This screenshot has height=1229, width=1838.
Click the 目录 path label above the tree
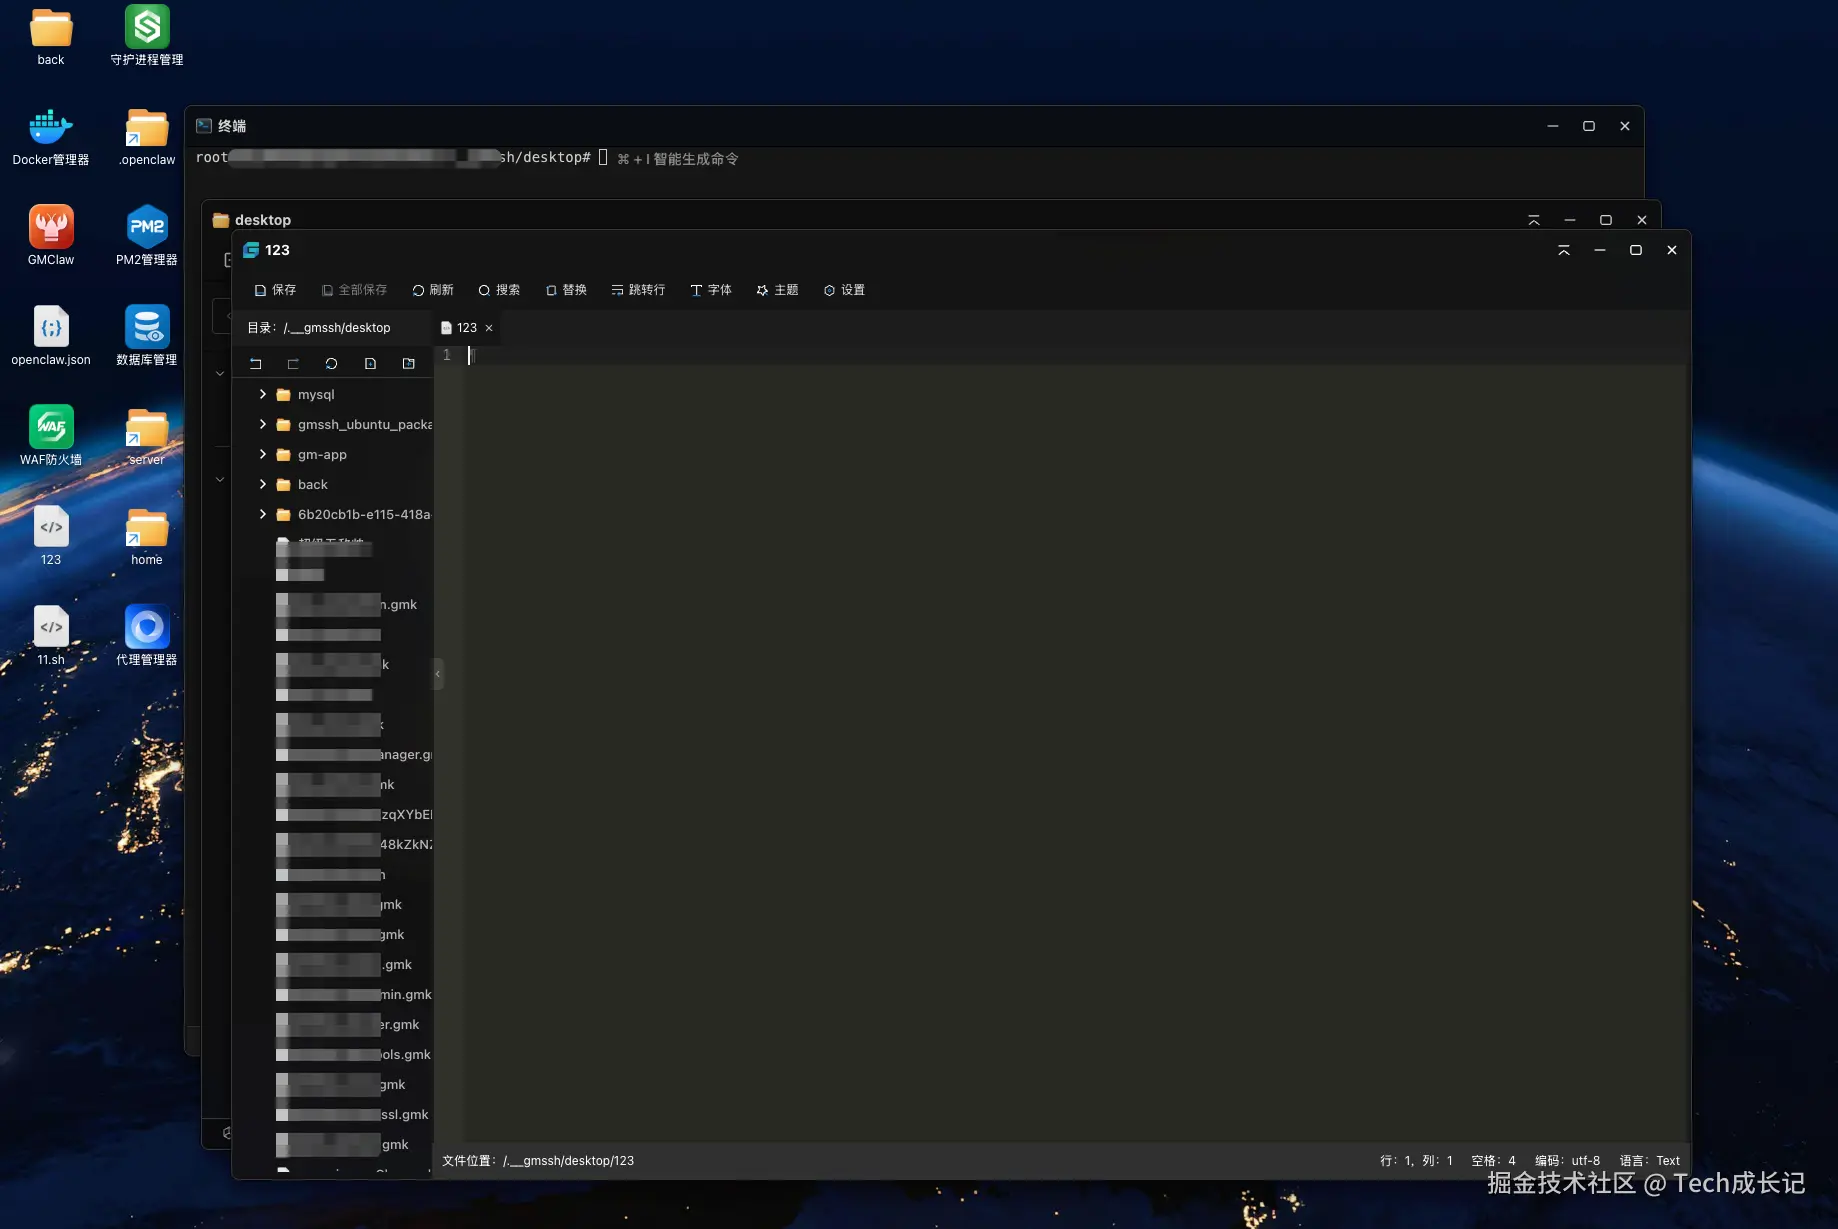319,328
